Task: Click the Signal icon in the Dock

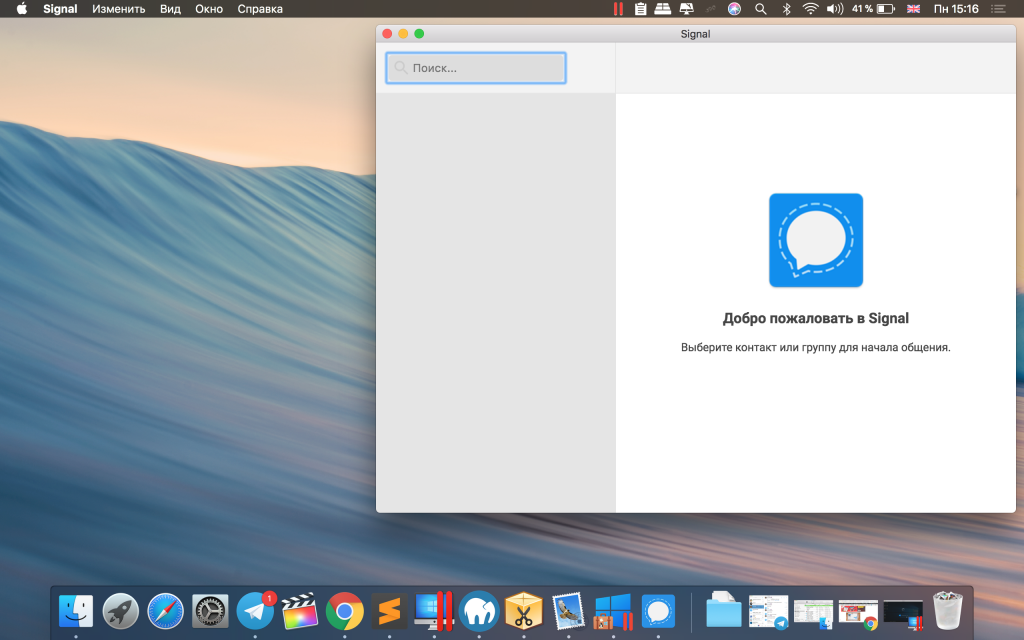Action: [x=658, y=612]
